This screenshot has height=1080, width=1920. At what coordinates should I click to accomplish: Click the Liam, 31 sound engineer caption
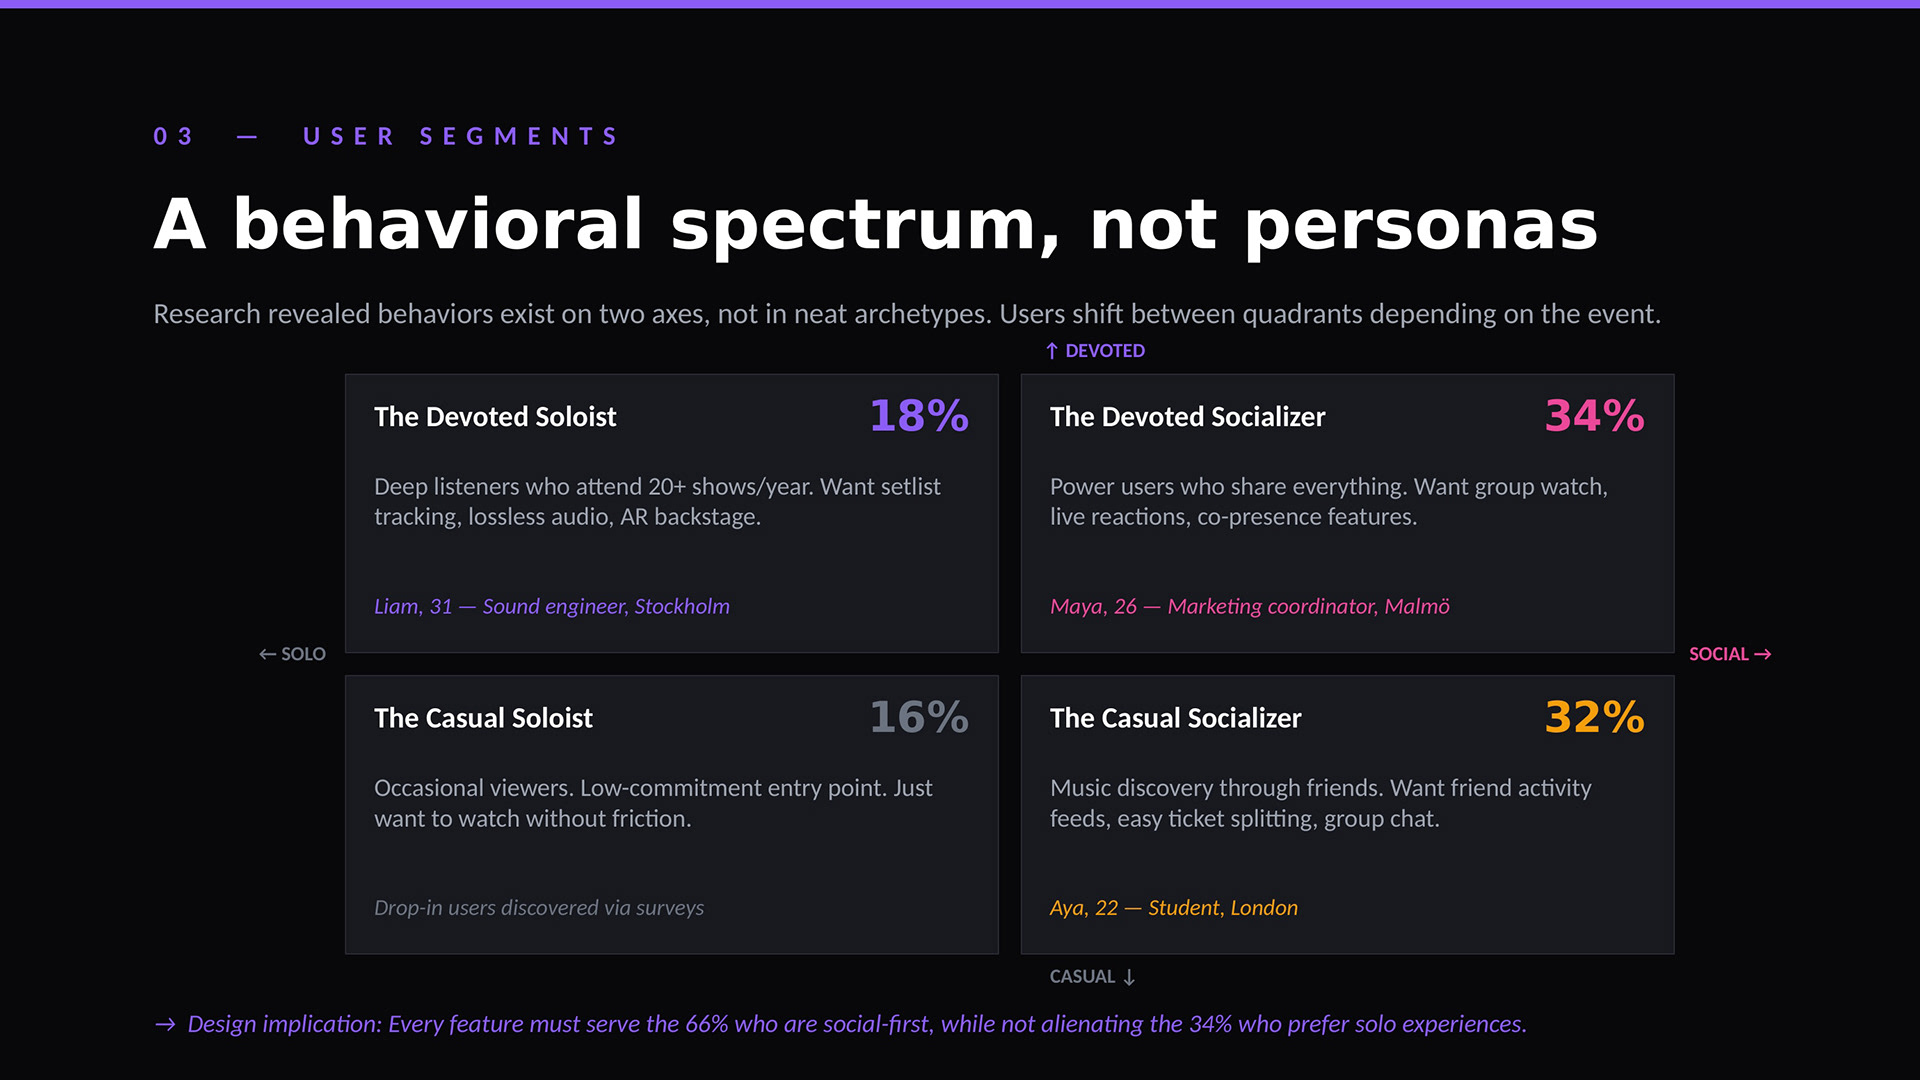pyautogui.click(x=551, y=606)
